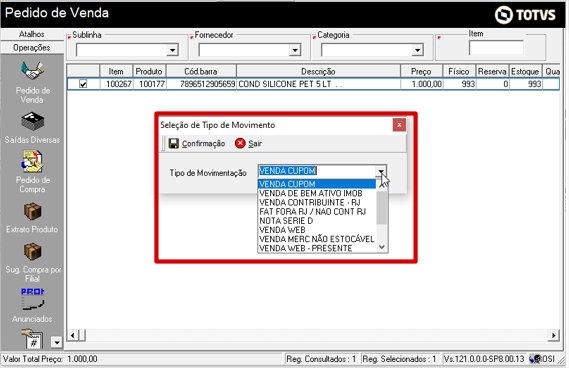Image resolution: width=569 pixels, height=368 pixels.
Task: Click Reg. Consultados status entry
Action: click(x=321, y=359)
